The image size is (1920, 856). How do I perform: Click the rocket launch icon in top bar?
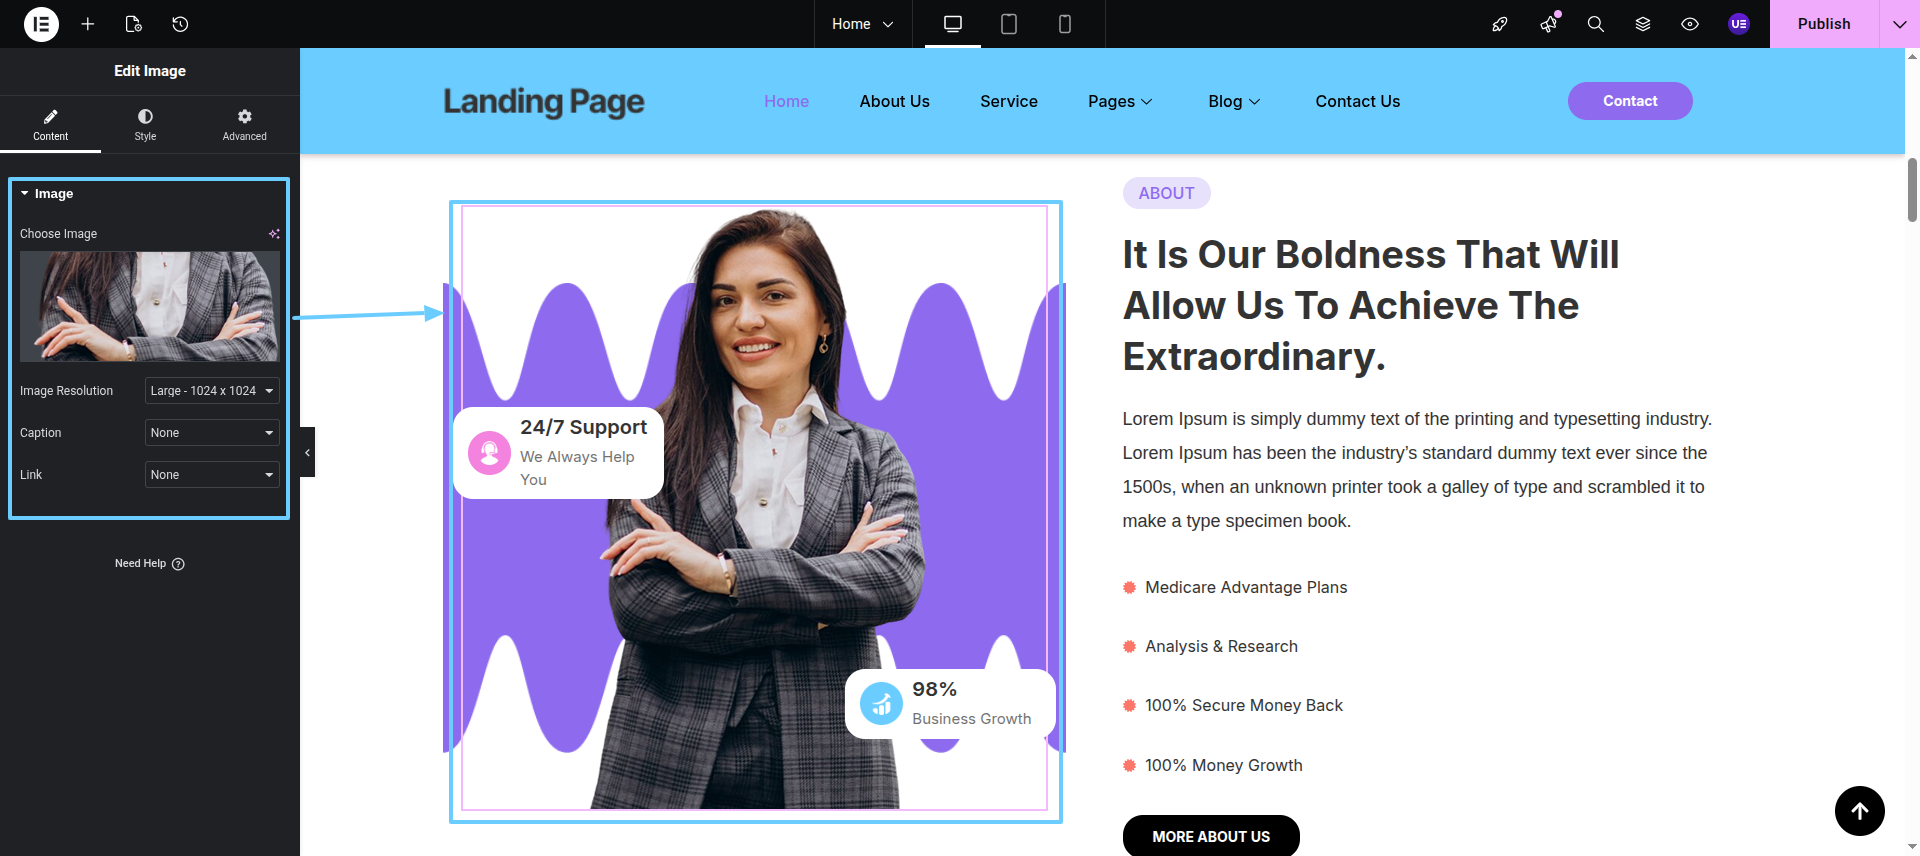(1500, 24)
